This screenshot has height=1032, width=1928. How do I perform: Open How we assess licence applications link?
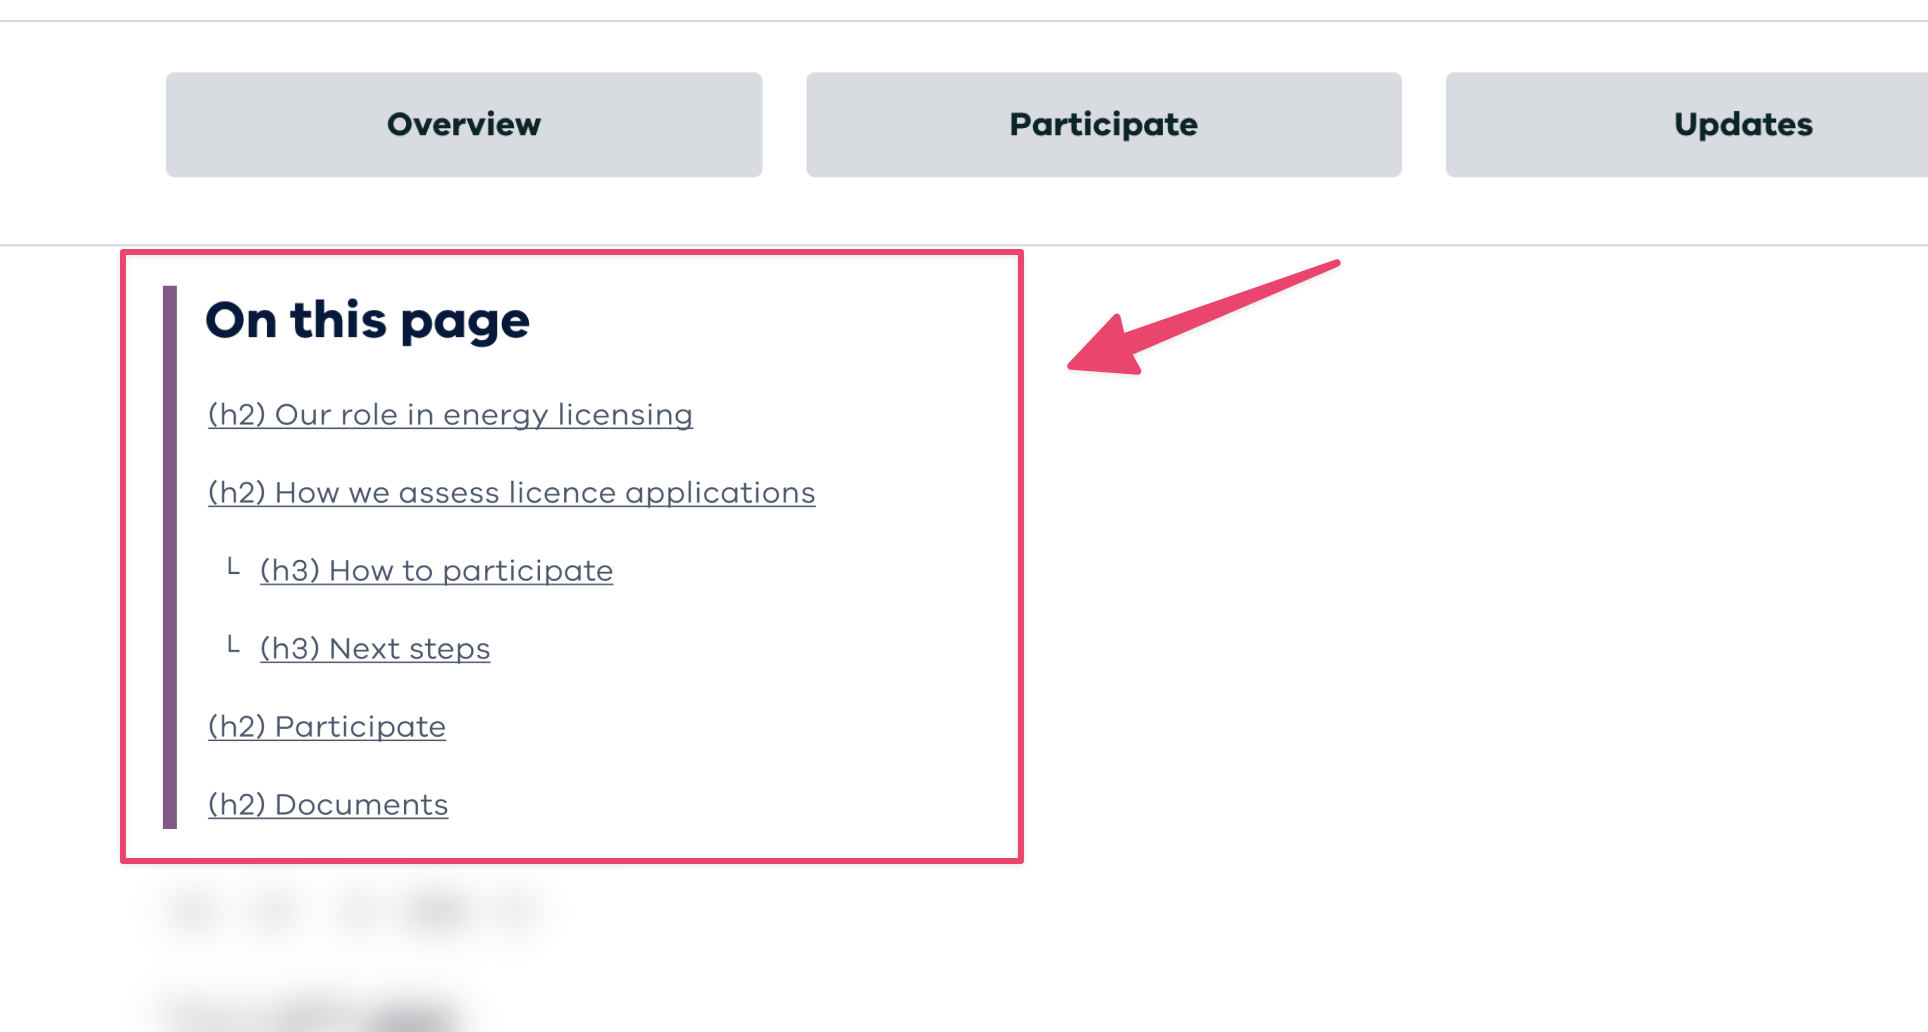[x=511, y=493]
